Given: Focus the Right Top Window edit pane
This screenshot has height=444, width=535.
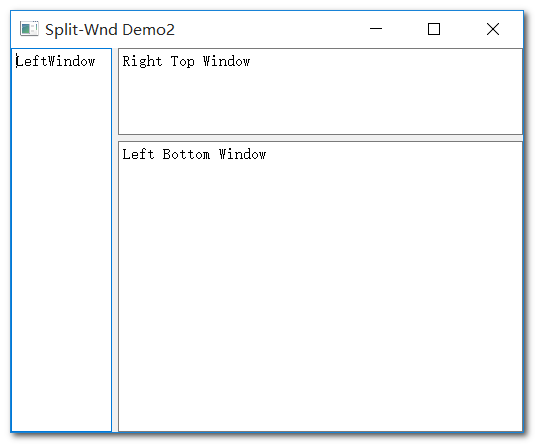Looking at the screenshot, I should 320,91.
